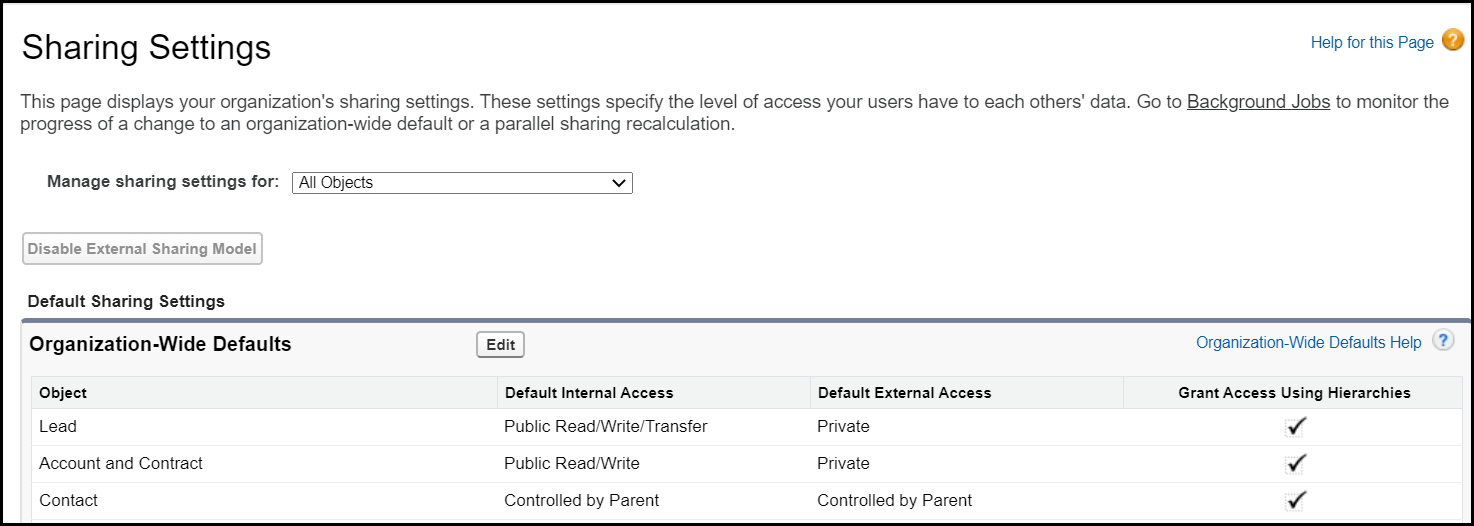Open Organization-Wide Defaults Help link
Screen dimensions: 1474x526
coord(1308,343)
